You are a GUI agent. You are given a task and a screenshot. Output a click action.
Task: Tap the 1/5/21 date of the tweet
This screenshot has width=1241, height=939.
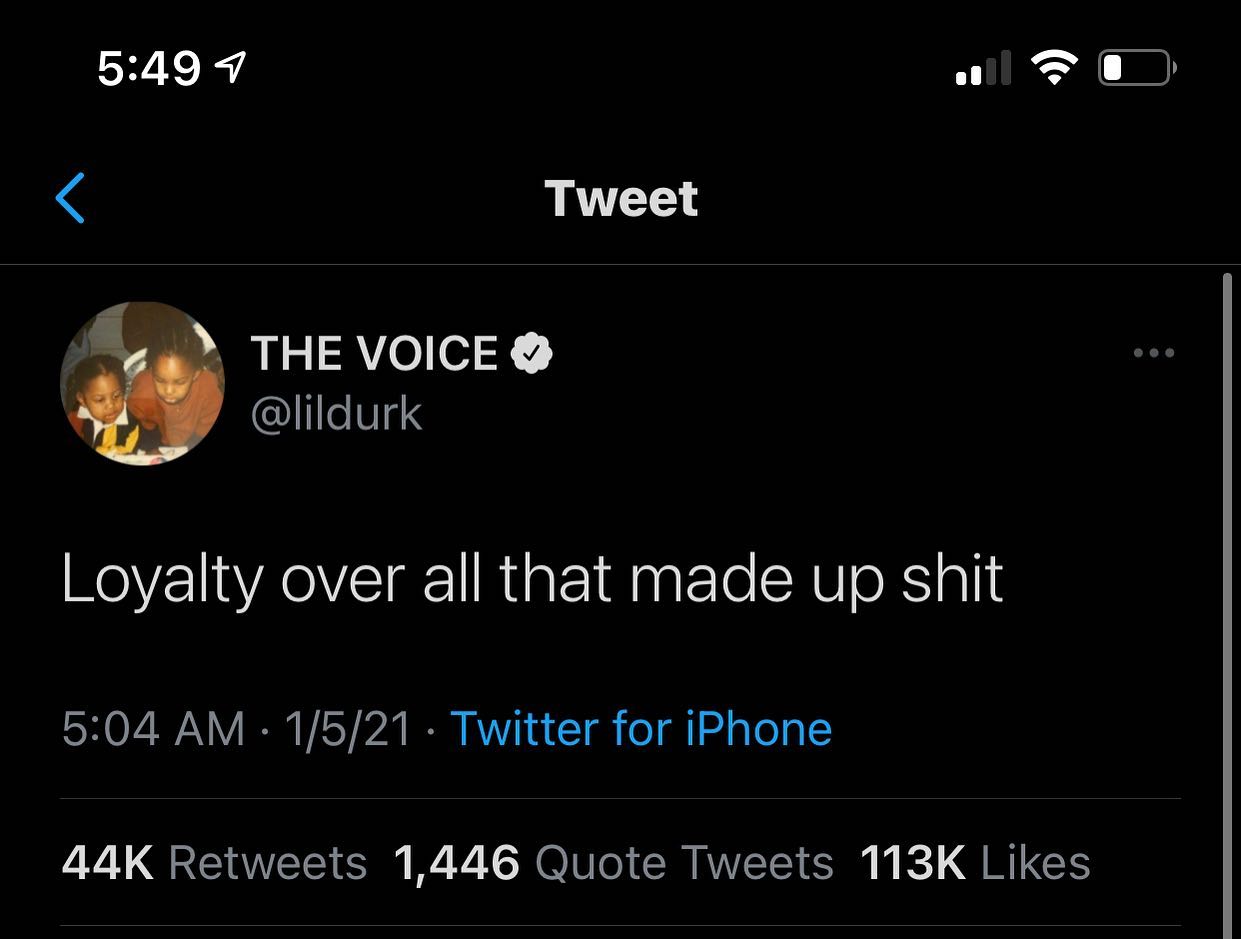(x=348, y=728)
